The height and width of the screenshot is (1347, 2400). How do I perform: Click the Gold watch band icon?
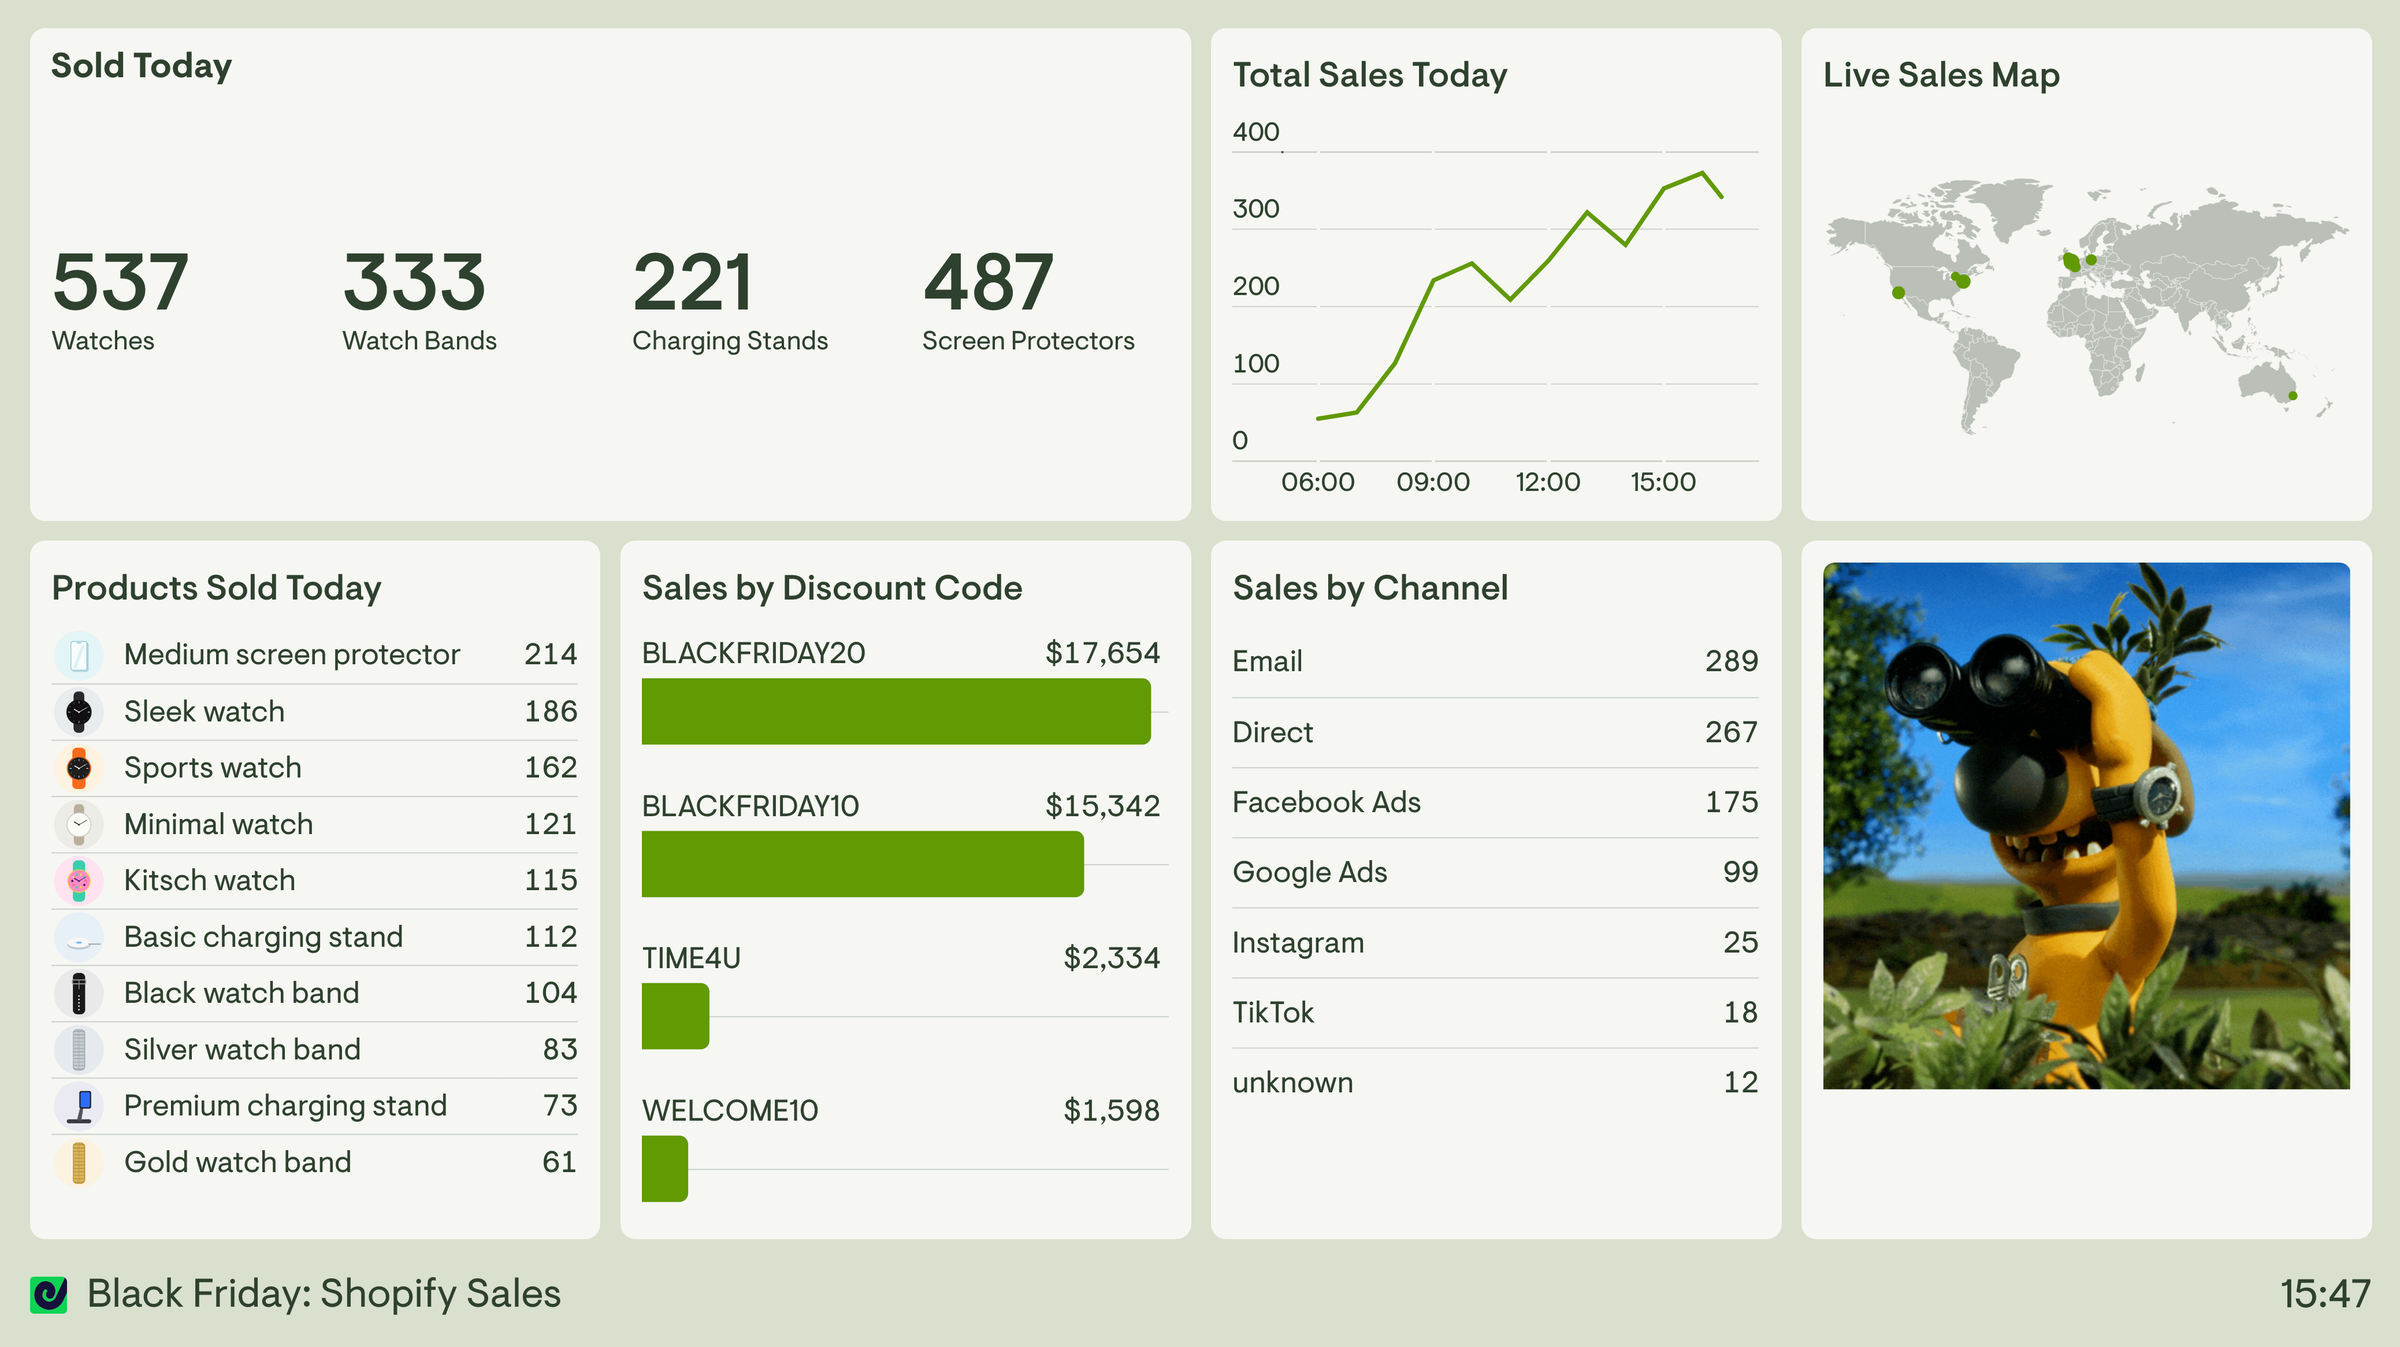79,1162
